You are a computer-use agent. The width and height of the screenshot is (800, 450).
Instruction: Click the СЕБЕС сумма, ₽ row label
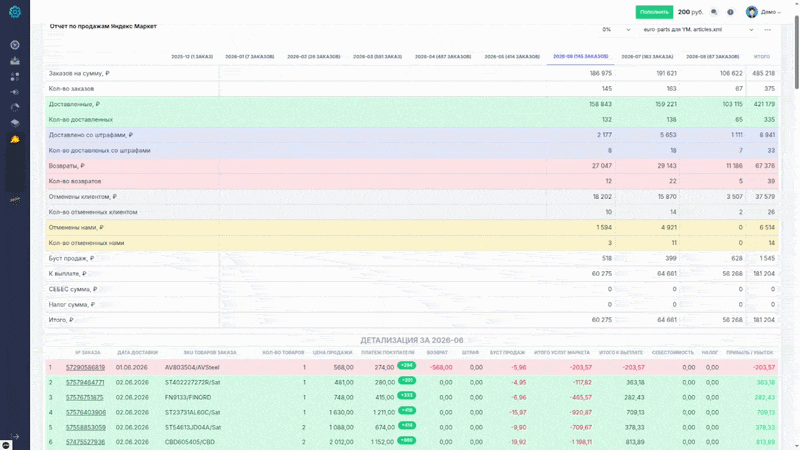(x=73, y=289)
